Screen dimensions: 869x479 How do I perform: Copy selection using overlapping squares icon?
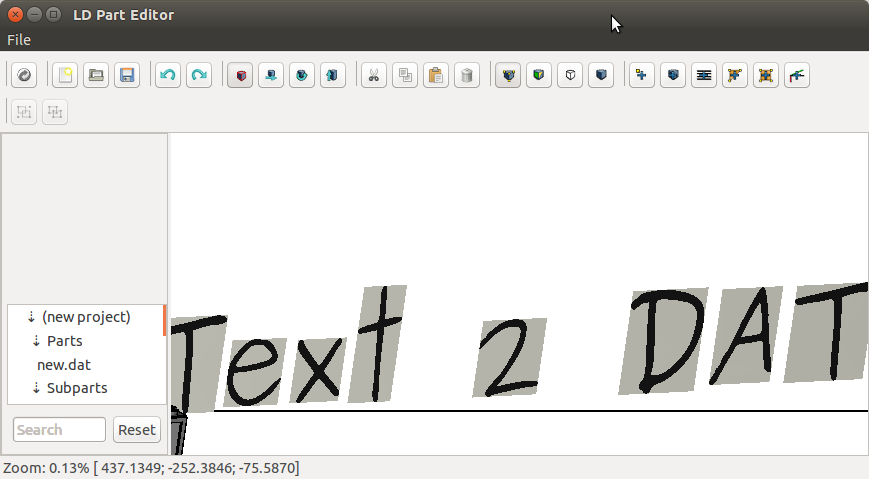(x=405, y=75)
